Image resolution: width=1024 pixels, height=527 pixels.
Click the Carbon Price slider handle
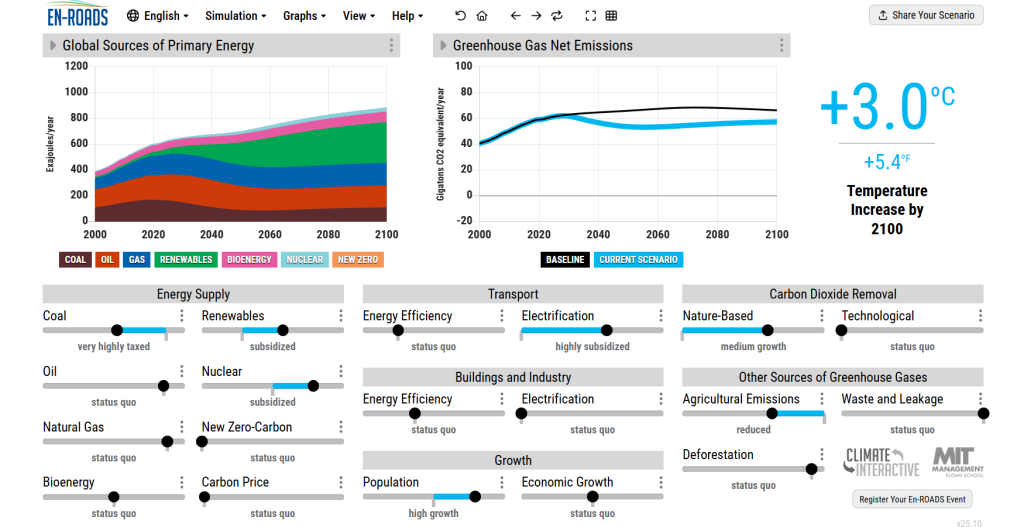pos(205,497)
